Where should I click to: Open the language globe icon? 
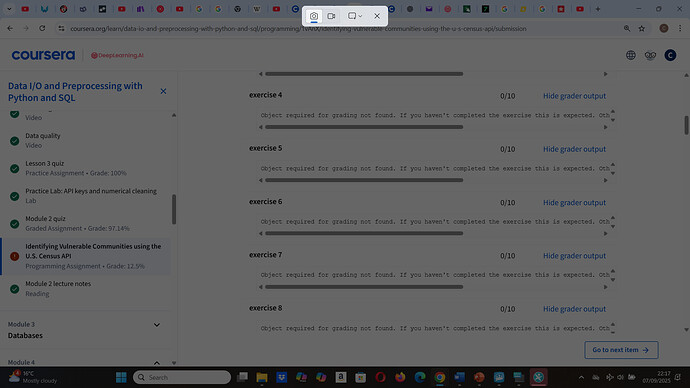(631, 55)
